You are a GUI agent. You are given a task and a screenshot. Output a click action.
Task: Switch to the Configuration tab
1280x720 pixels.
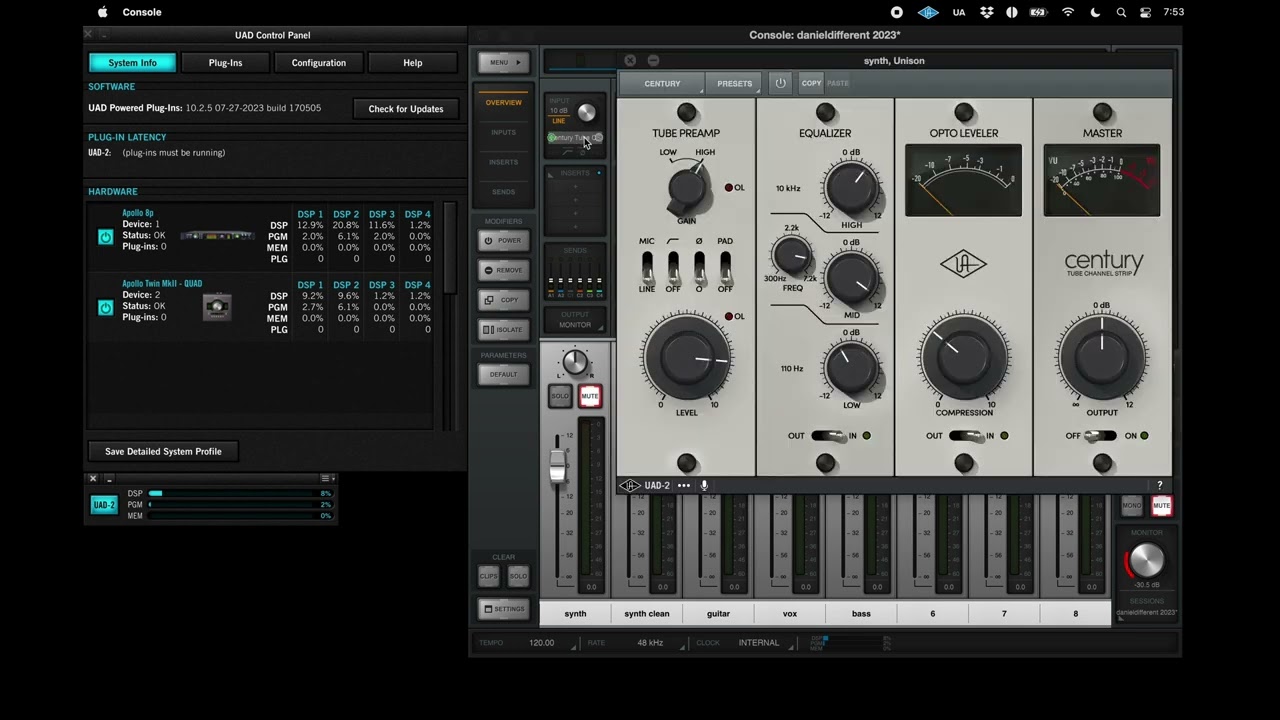tap(319, 62)
